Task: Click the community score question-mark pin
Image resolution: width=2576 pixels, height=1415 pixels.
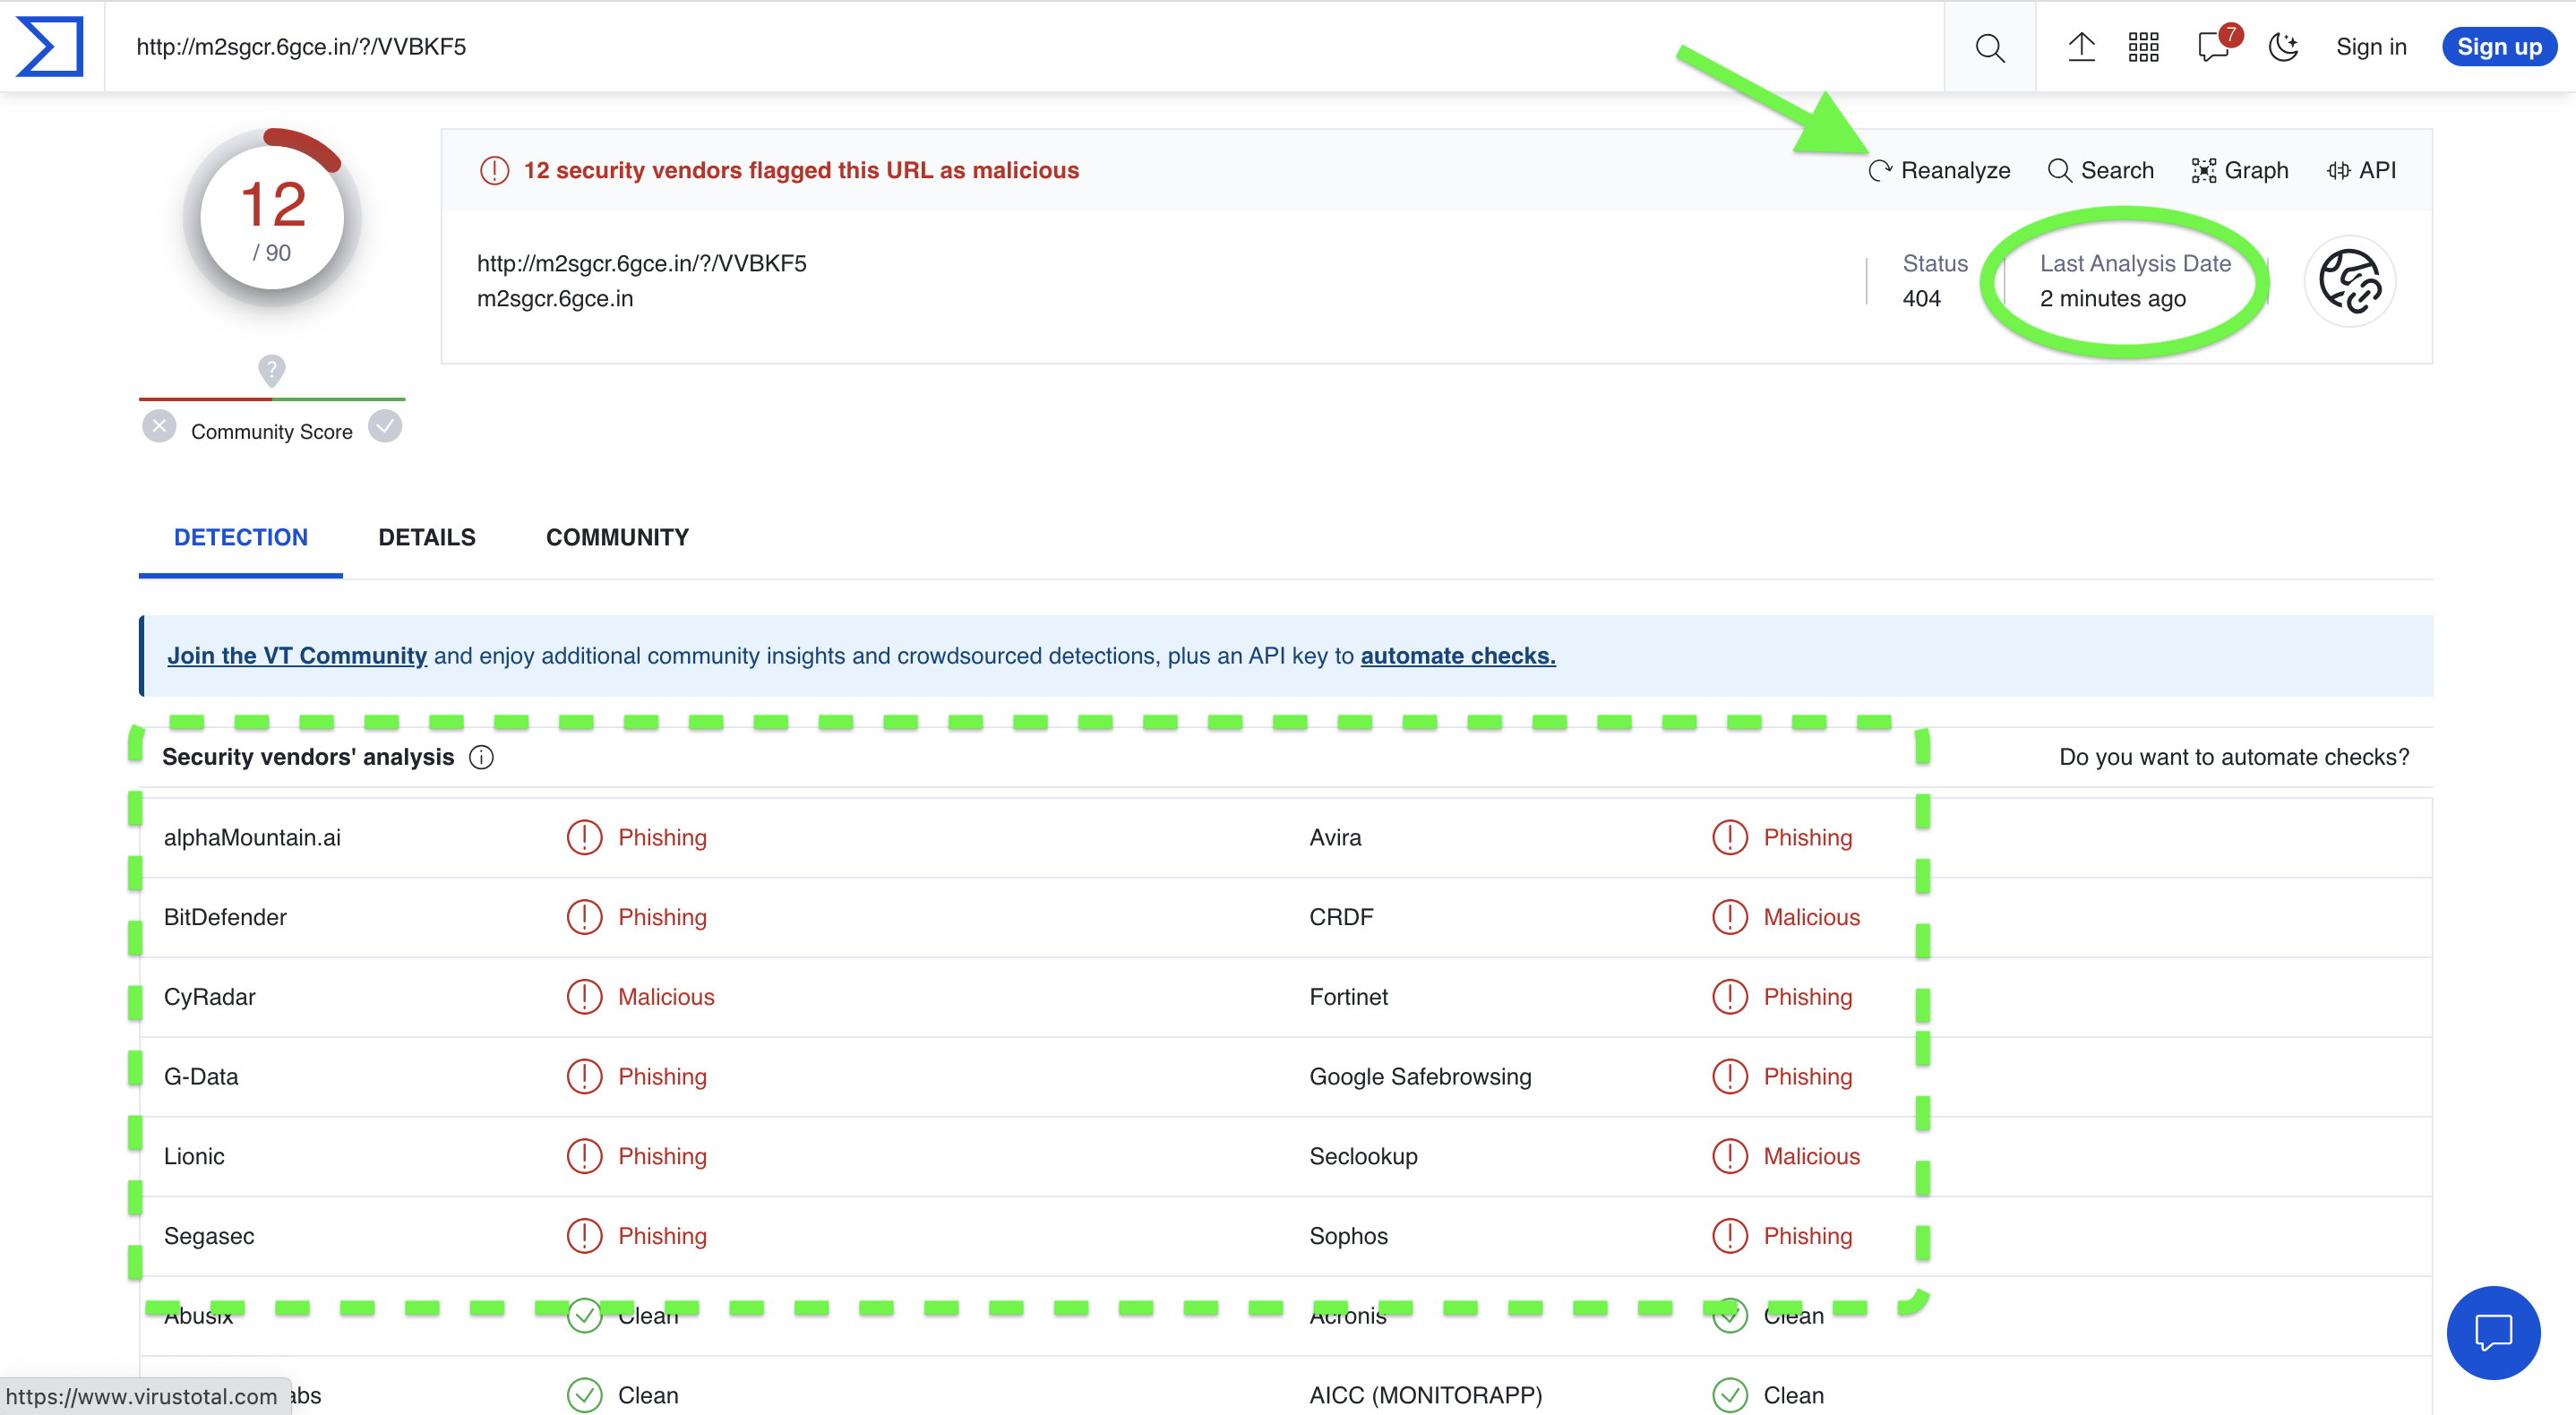Action: [x=271, y=370]
